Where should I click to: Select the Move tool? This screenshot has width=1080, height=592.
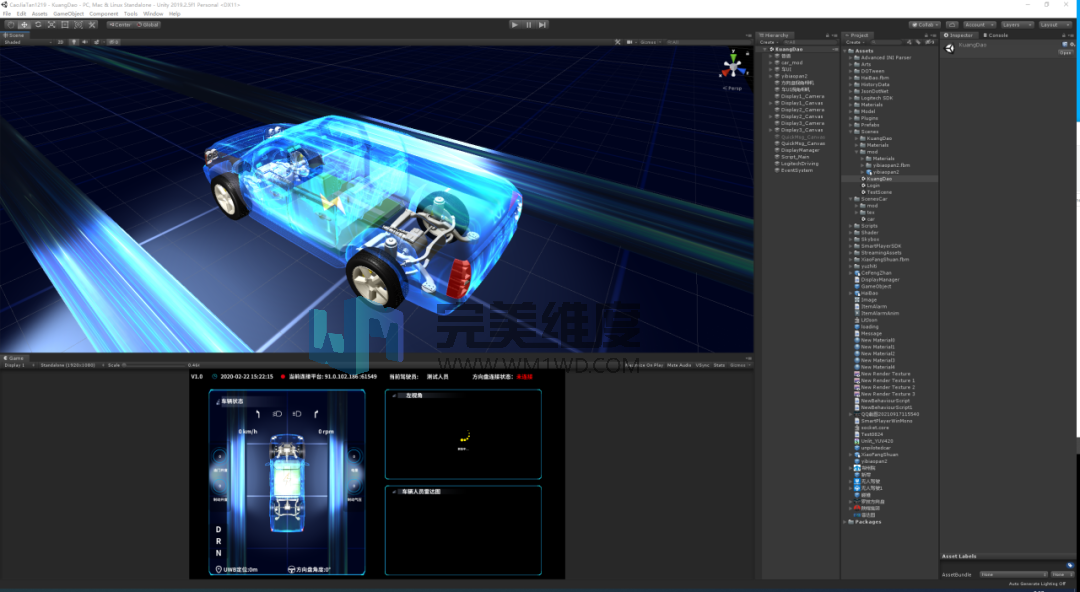click(x=24, y=25)
